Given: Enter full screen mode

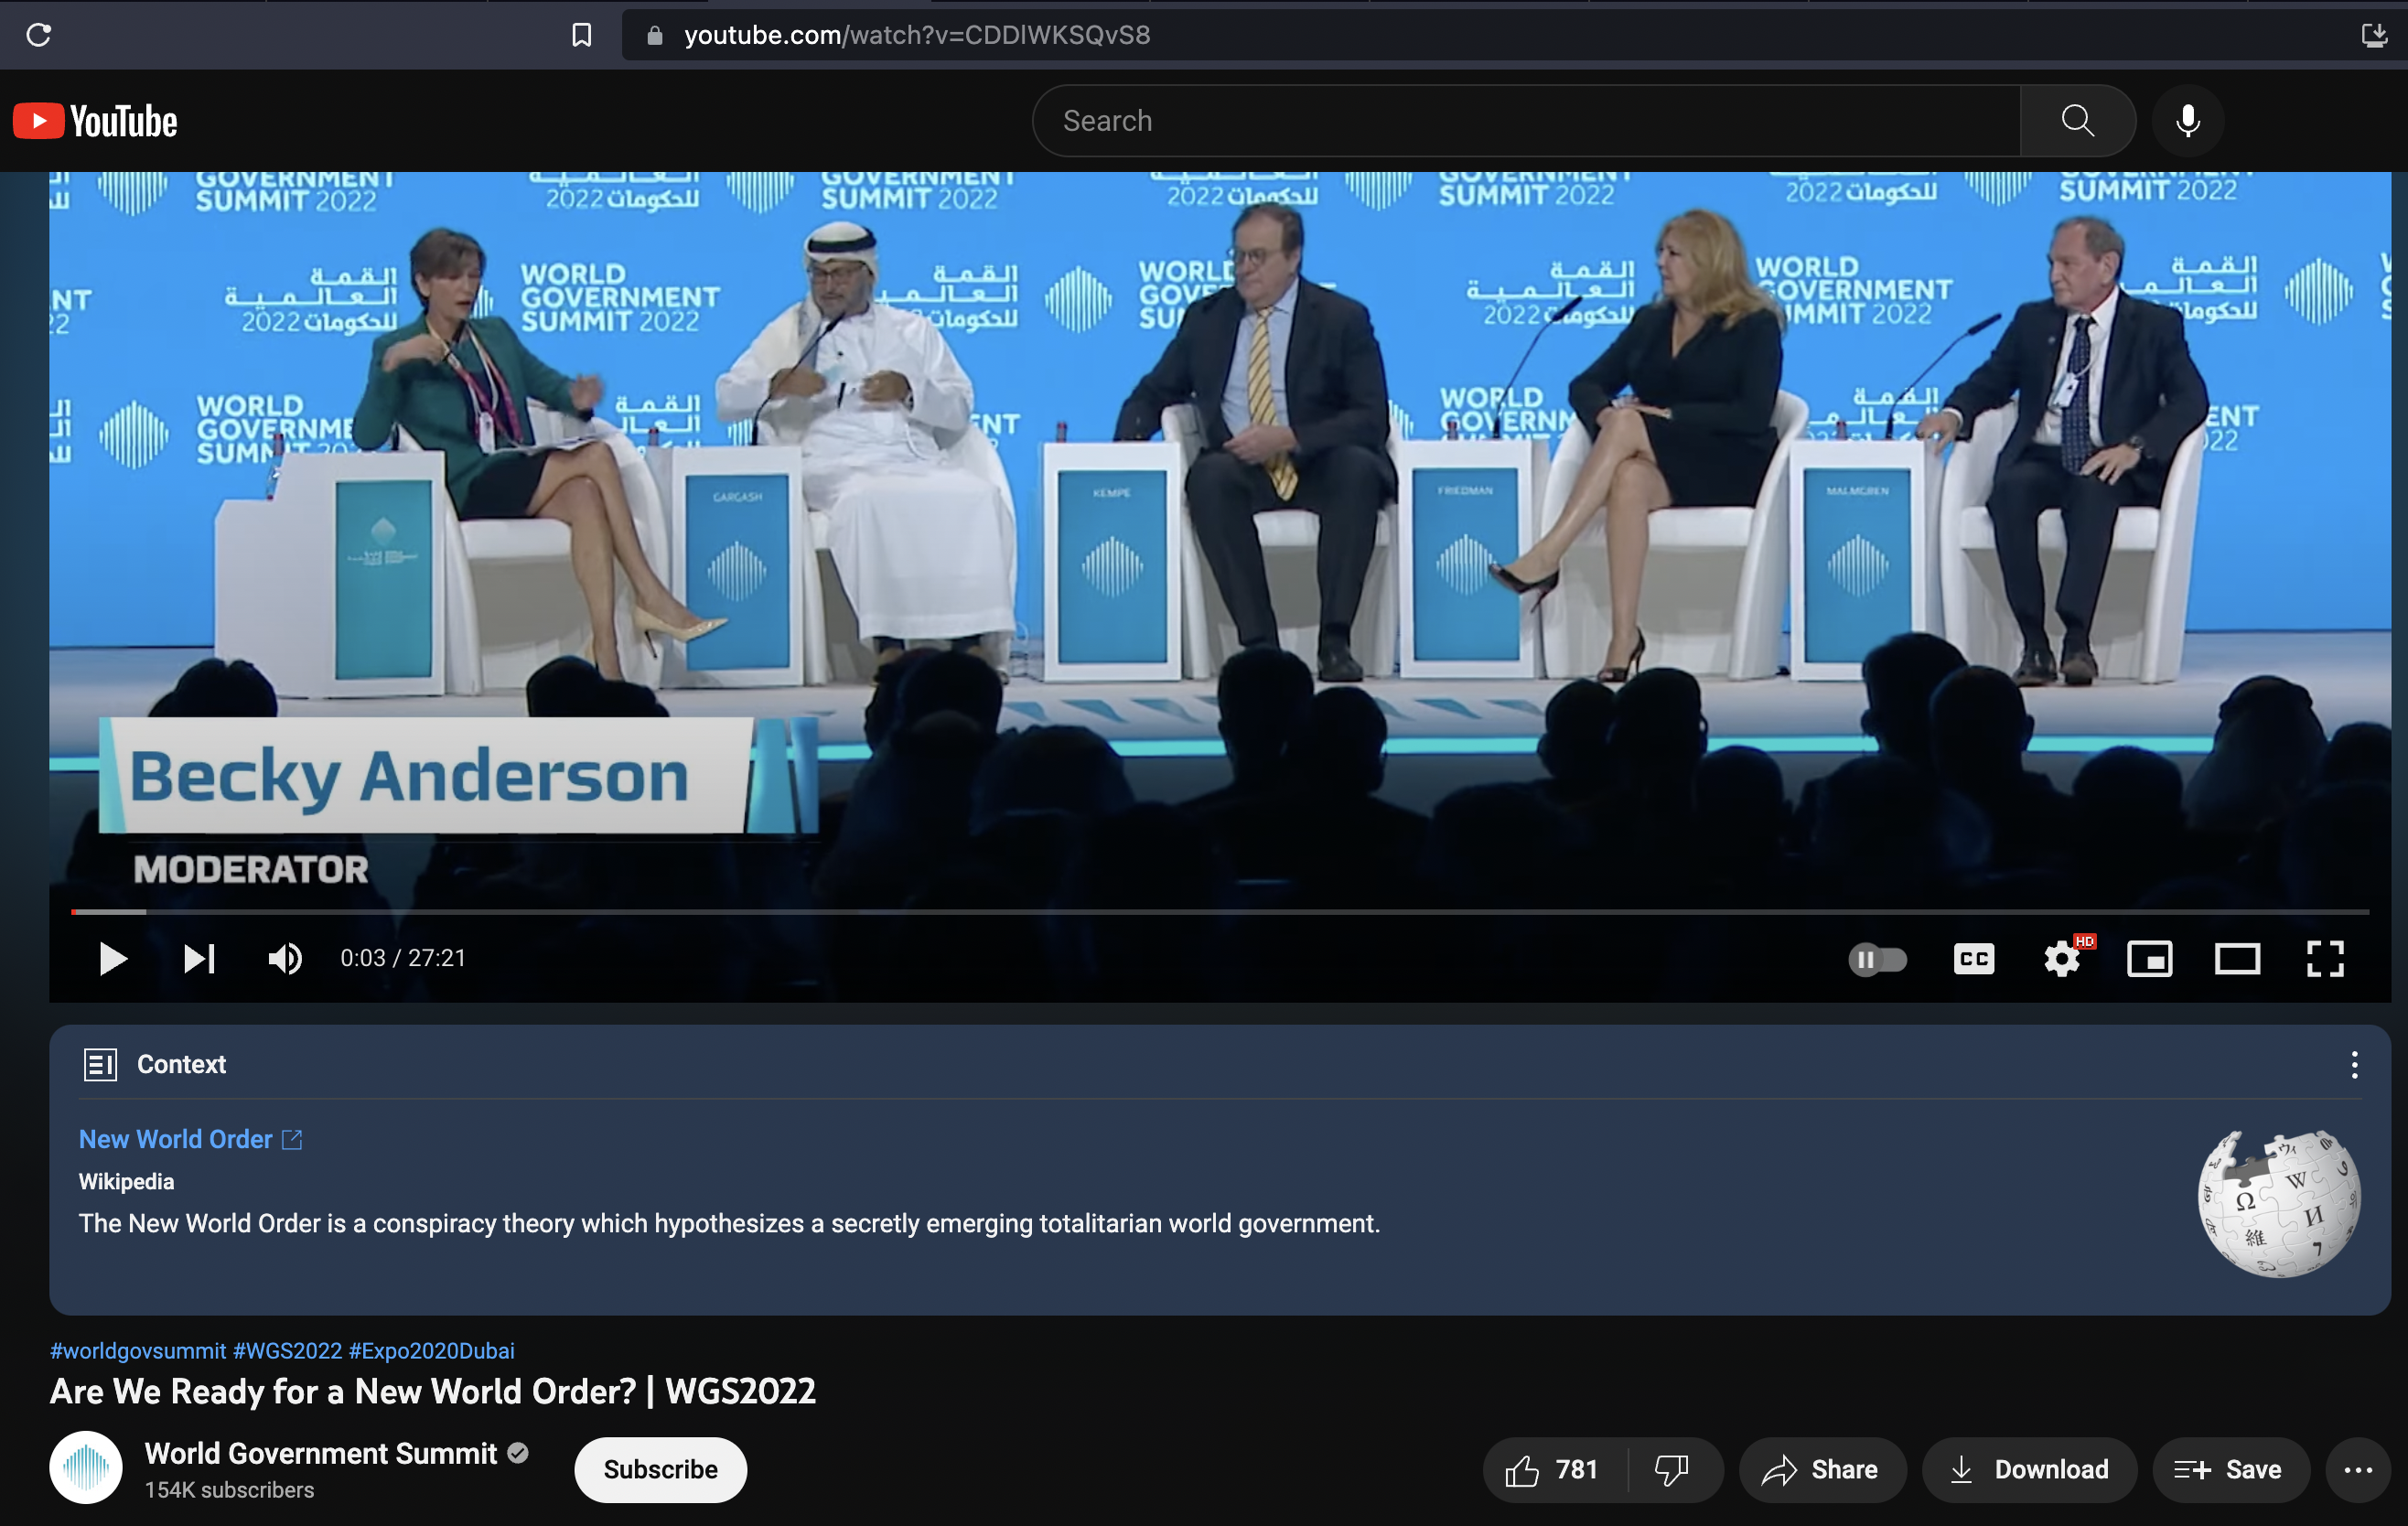Looking at the screenshot, I should 2325,958.
